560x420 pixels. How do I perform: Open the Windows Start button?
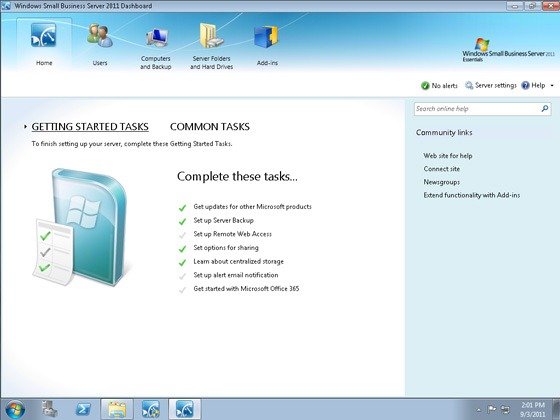pyautogui.click(x=15, y=409)
